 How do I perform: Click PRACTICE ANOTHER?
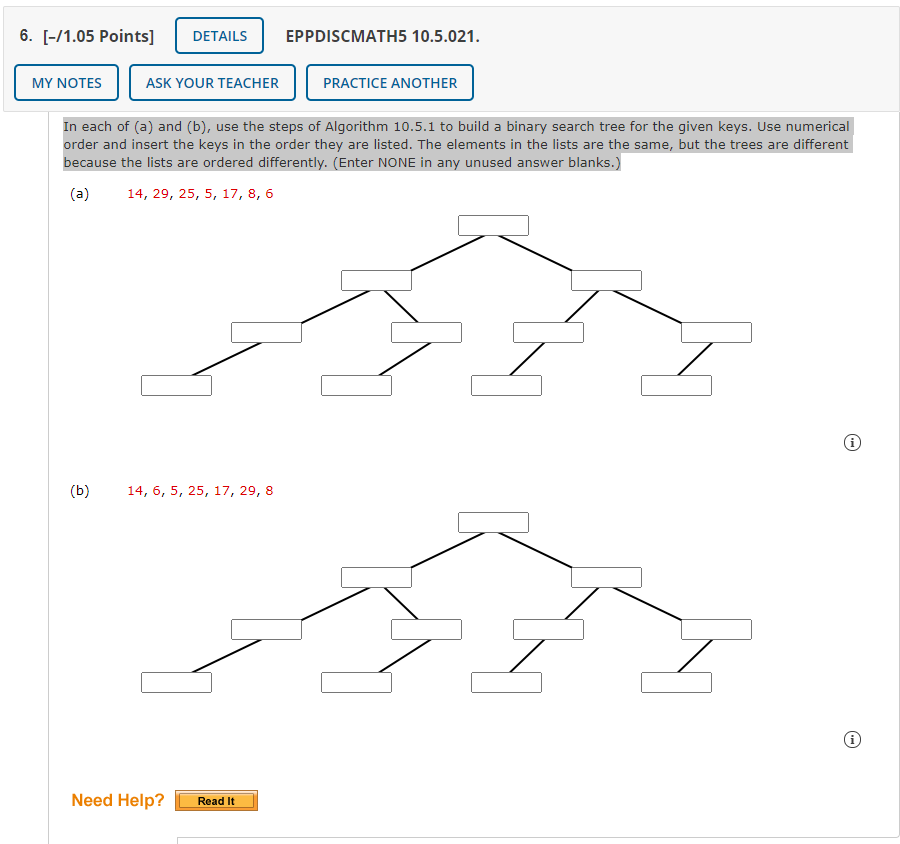click(x=389, y=82)
